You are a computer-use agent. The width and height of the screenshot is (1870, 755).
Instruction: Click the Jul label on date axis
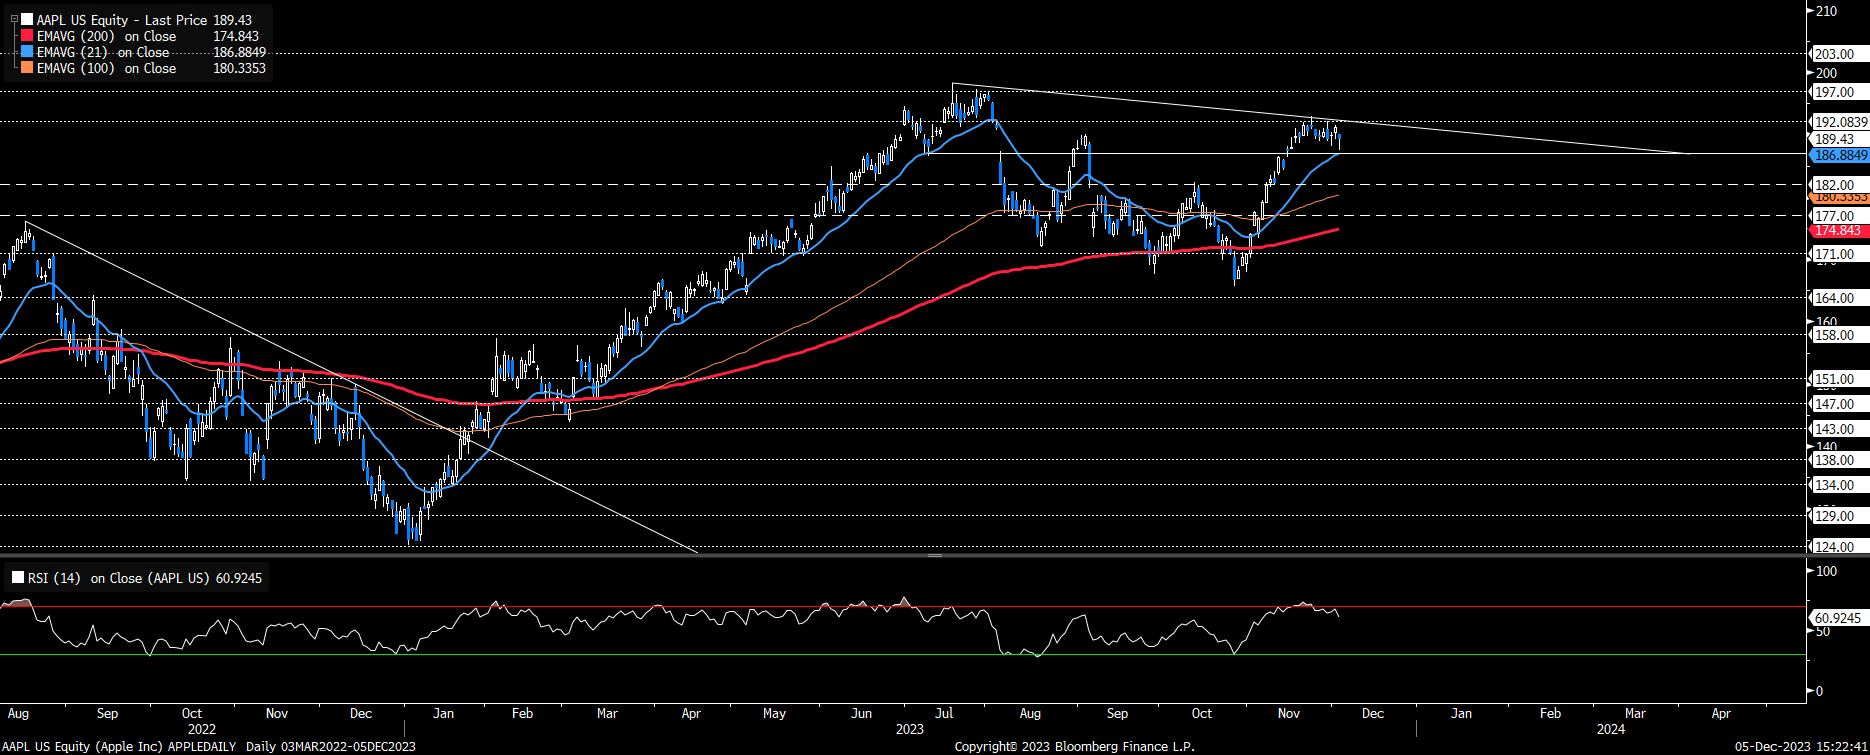click(x=943, y=714)
